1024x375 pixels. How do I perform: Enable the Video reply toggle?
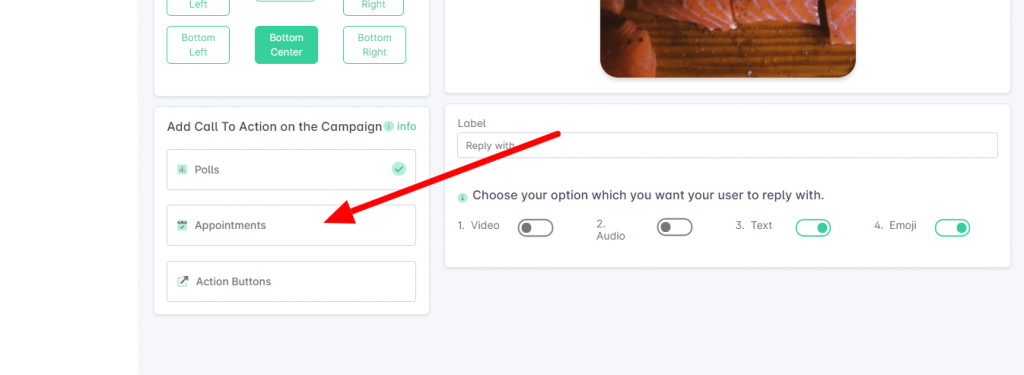(x=536, y=227)
